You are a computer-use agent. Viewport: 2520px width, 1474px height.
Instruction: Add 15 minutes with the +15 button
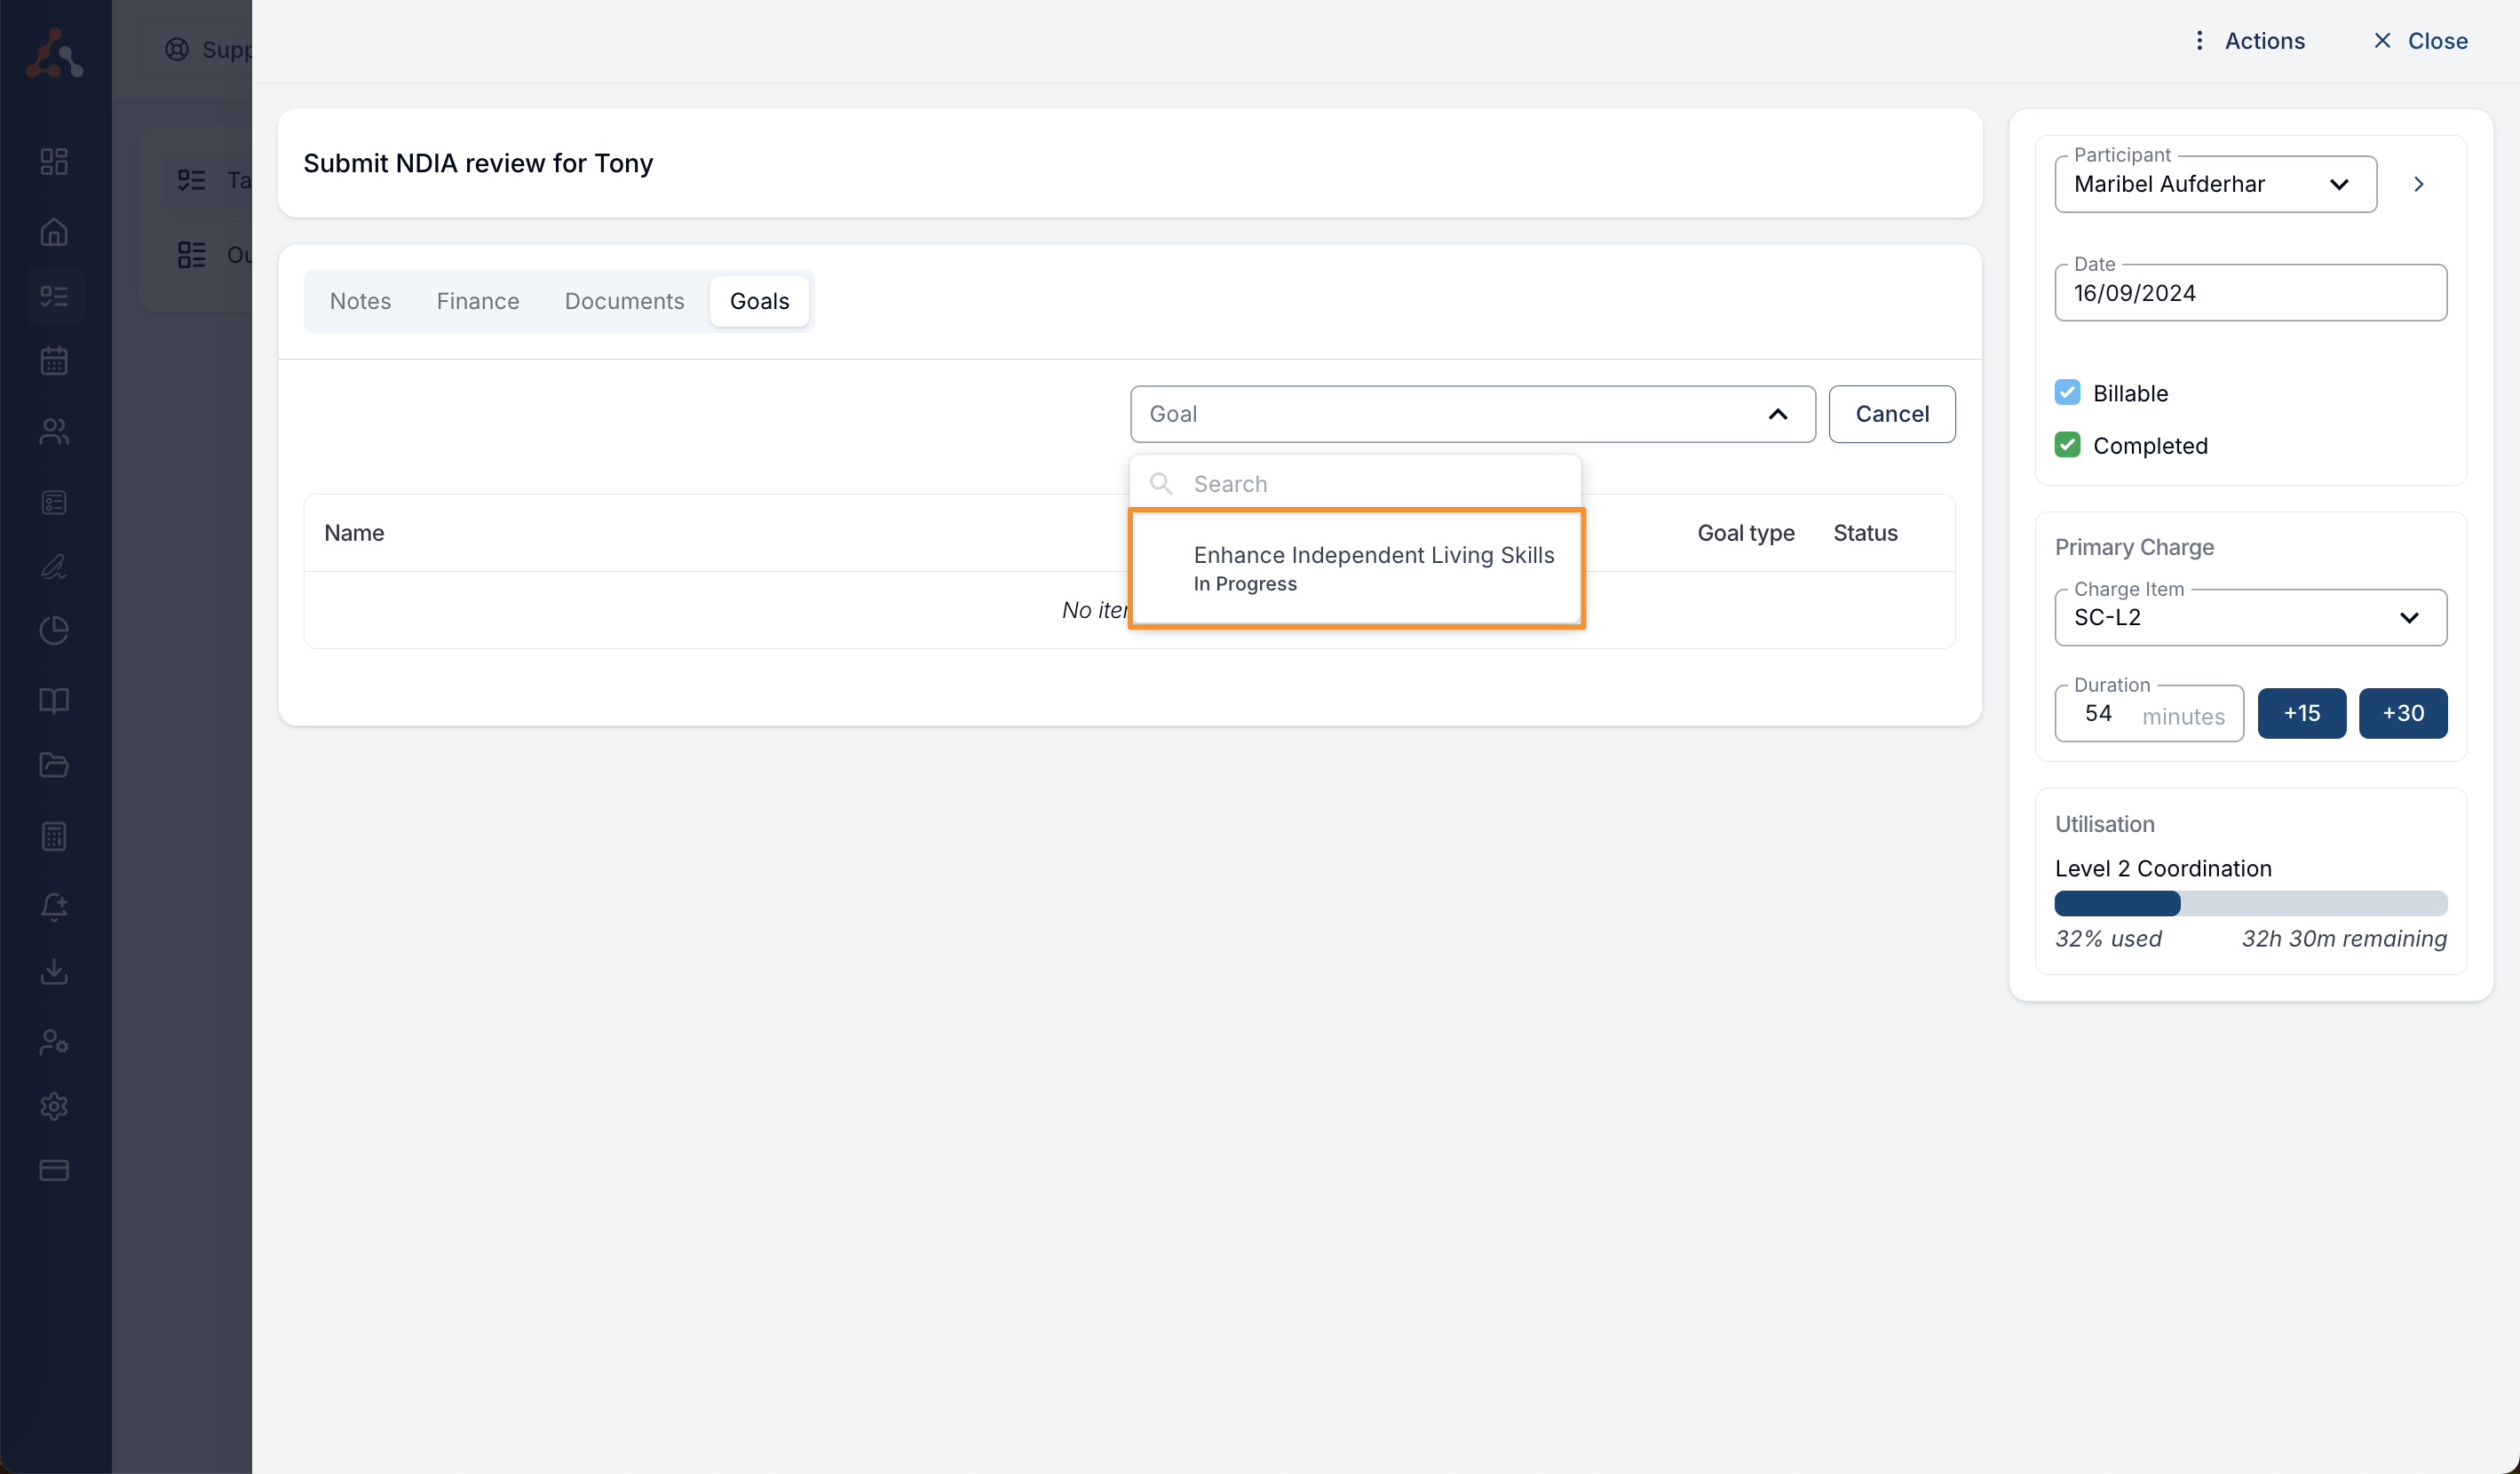(2301, 713)
